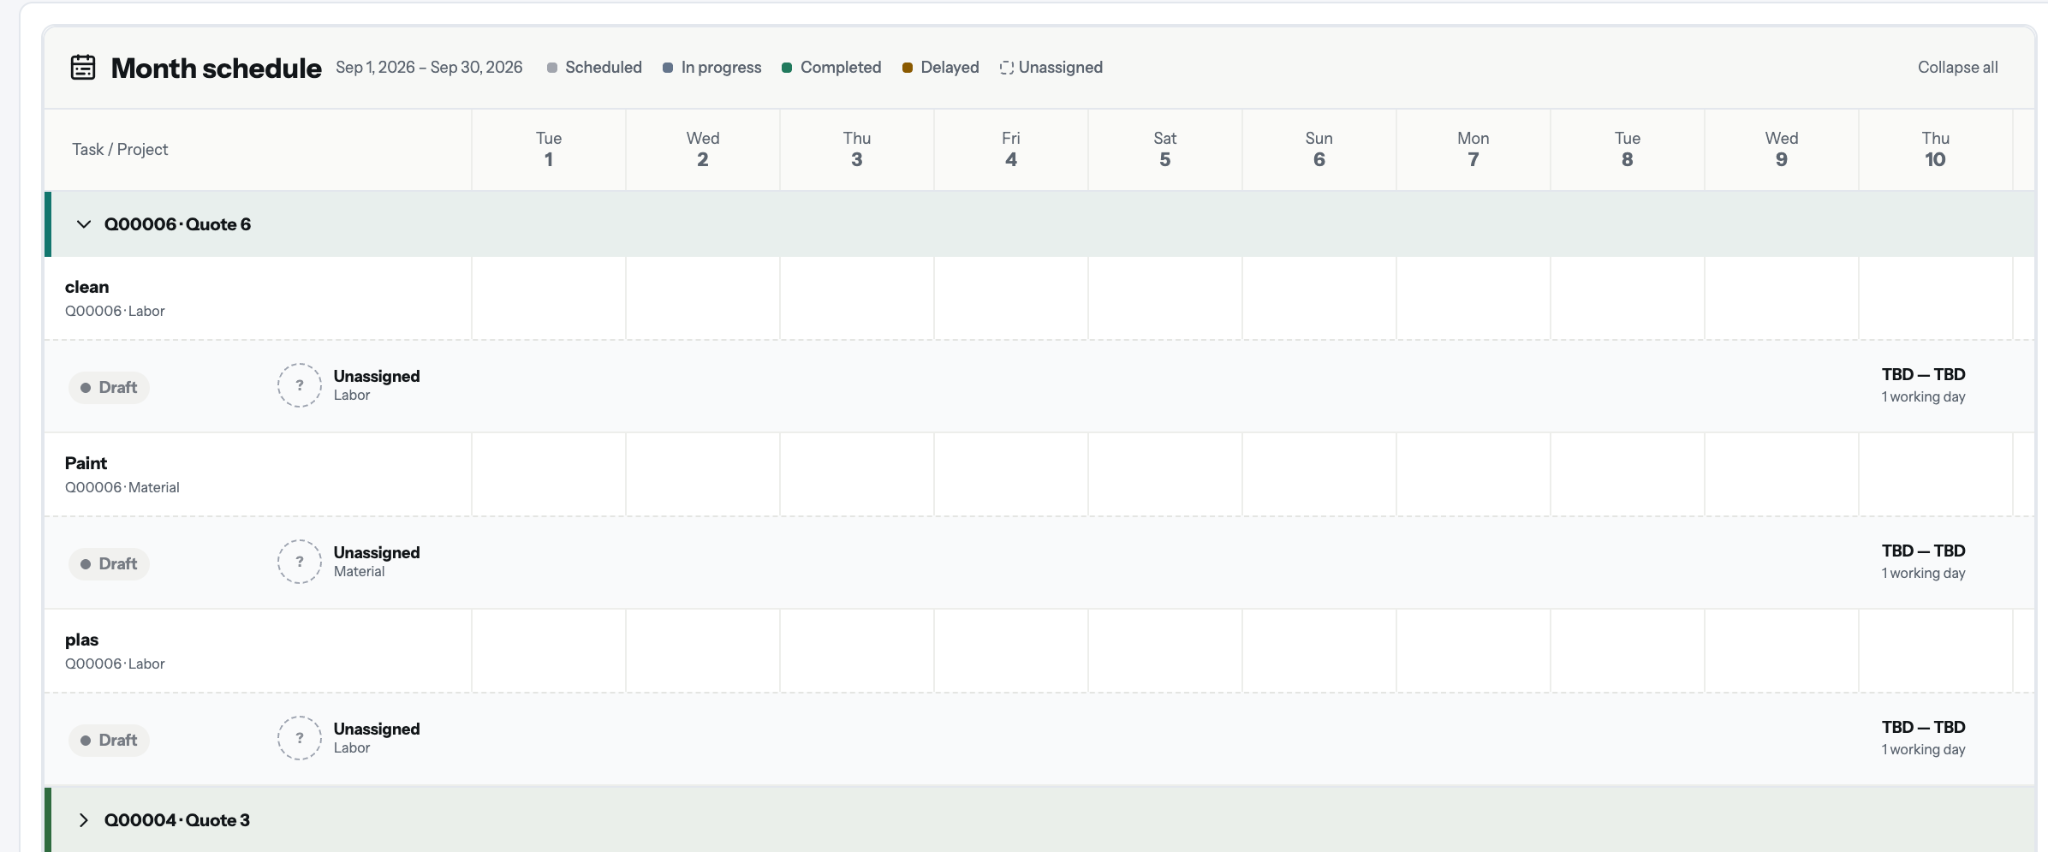Click the clean row cell under Tue 1
This screenshot has width=2048, height=852.
tap(549, 298)
